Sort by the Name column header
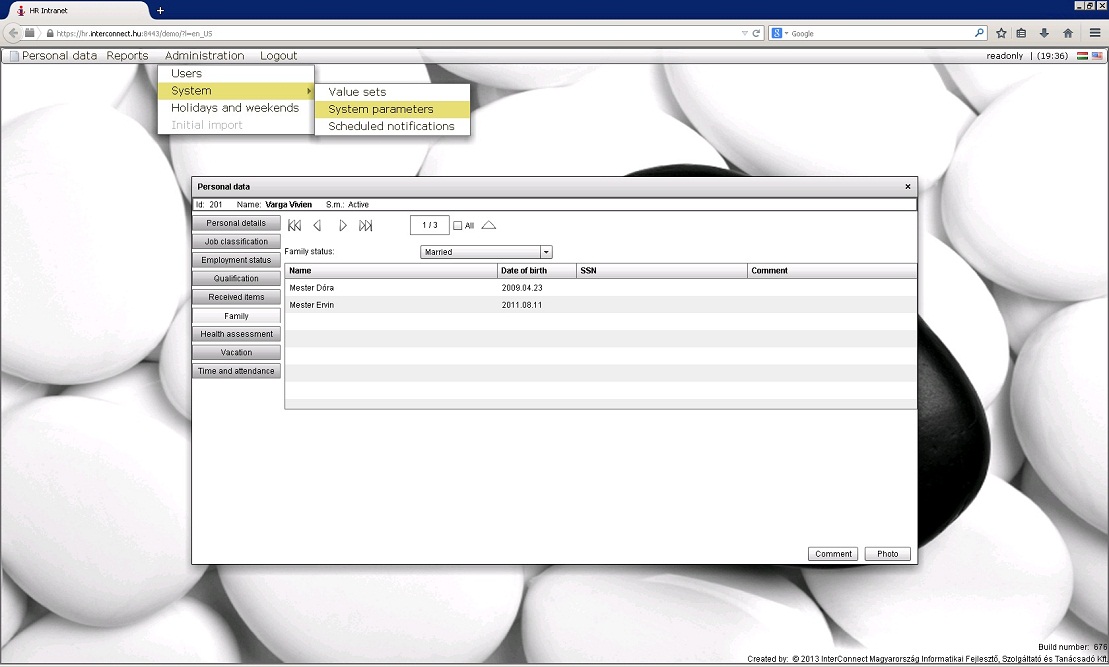Screen dimensions: 1109x667 point(391,270)
